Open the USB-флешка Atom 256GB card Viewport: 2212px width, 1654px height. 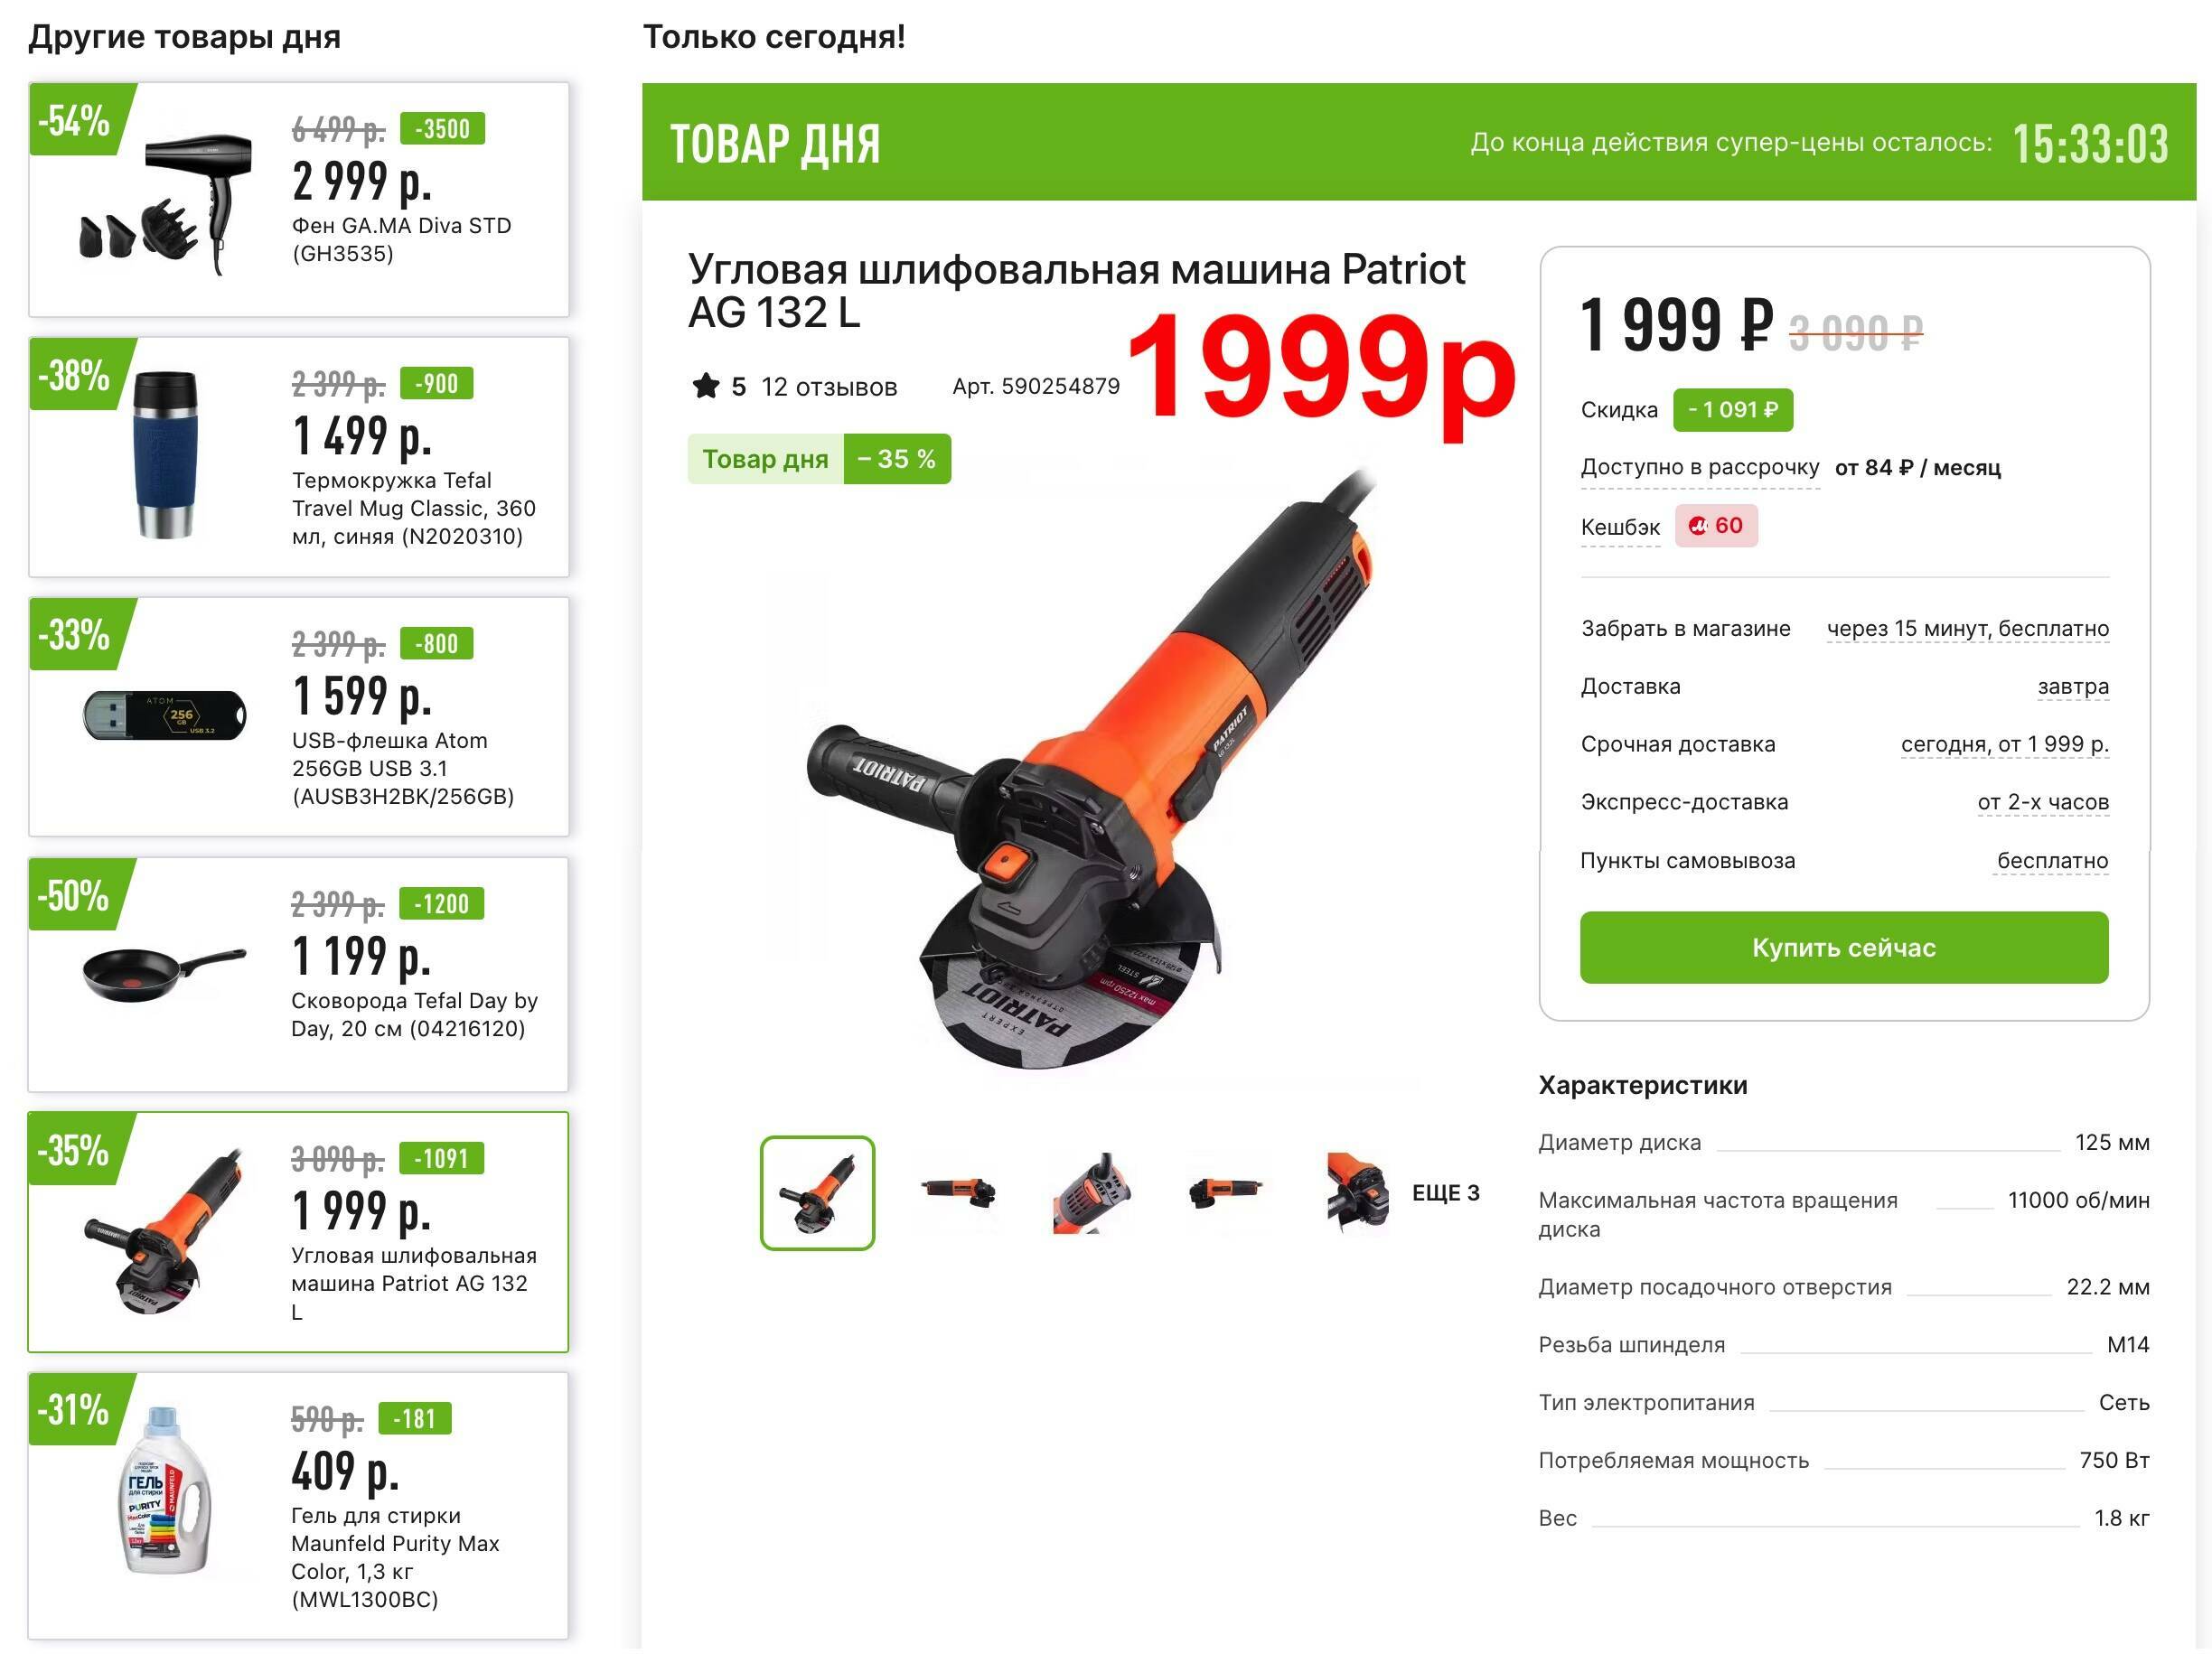[299, 717]
